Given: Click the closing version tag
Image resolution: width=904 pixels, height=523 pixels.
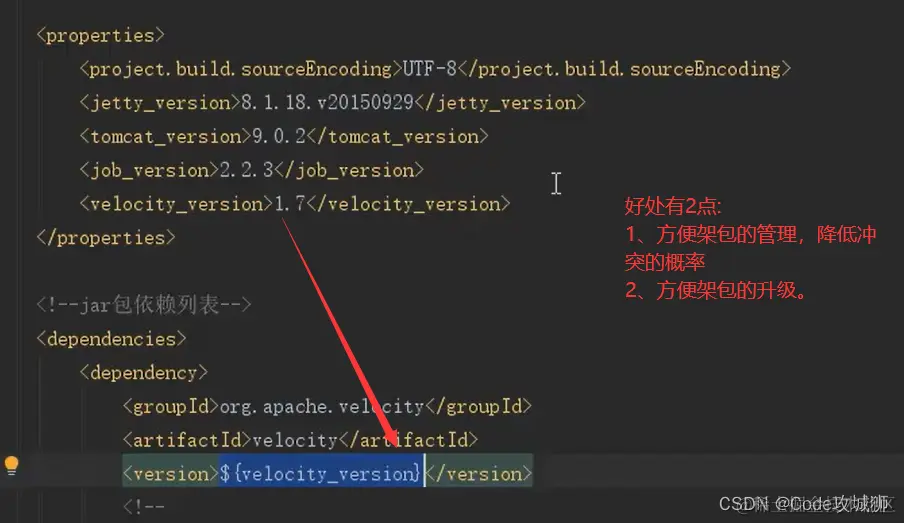Looking at the screenshot, I should pos(479,474).
